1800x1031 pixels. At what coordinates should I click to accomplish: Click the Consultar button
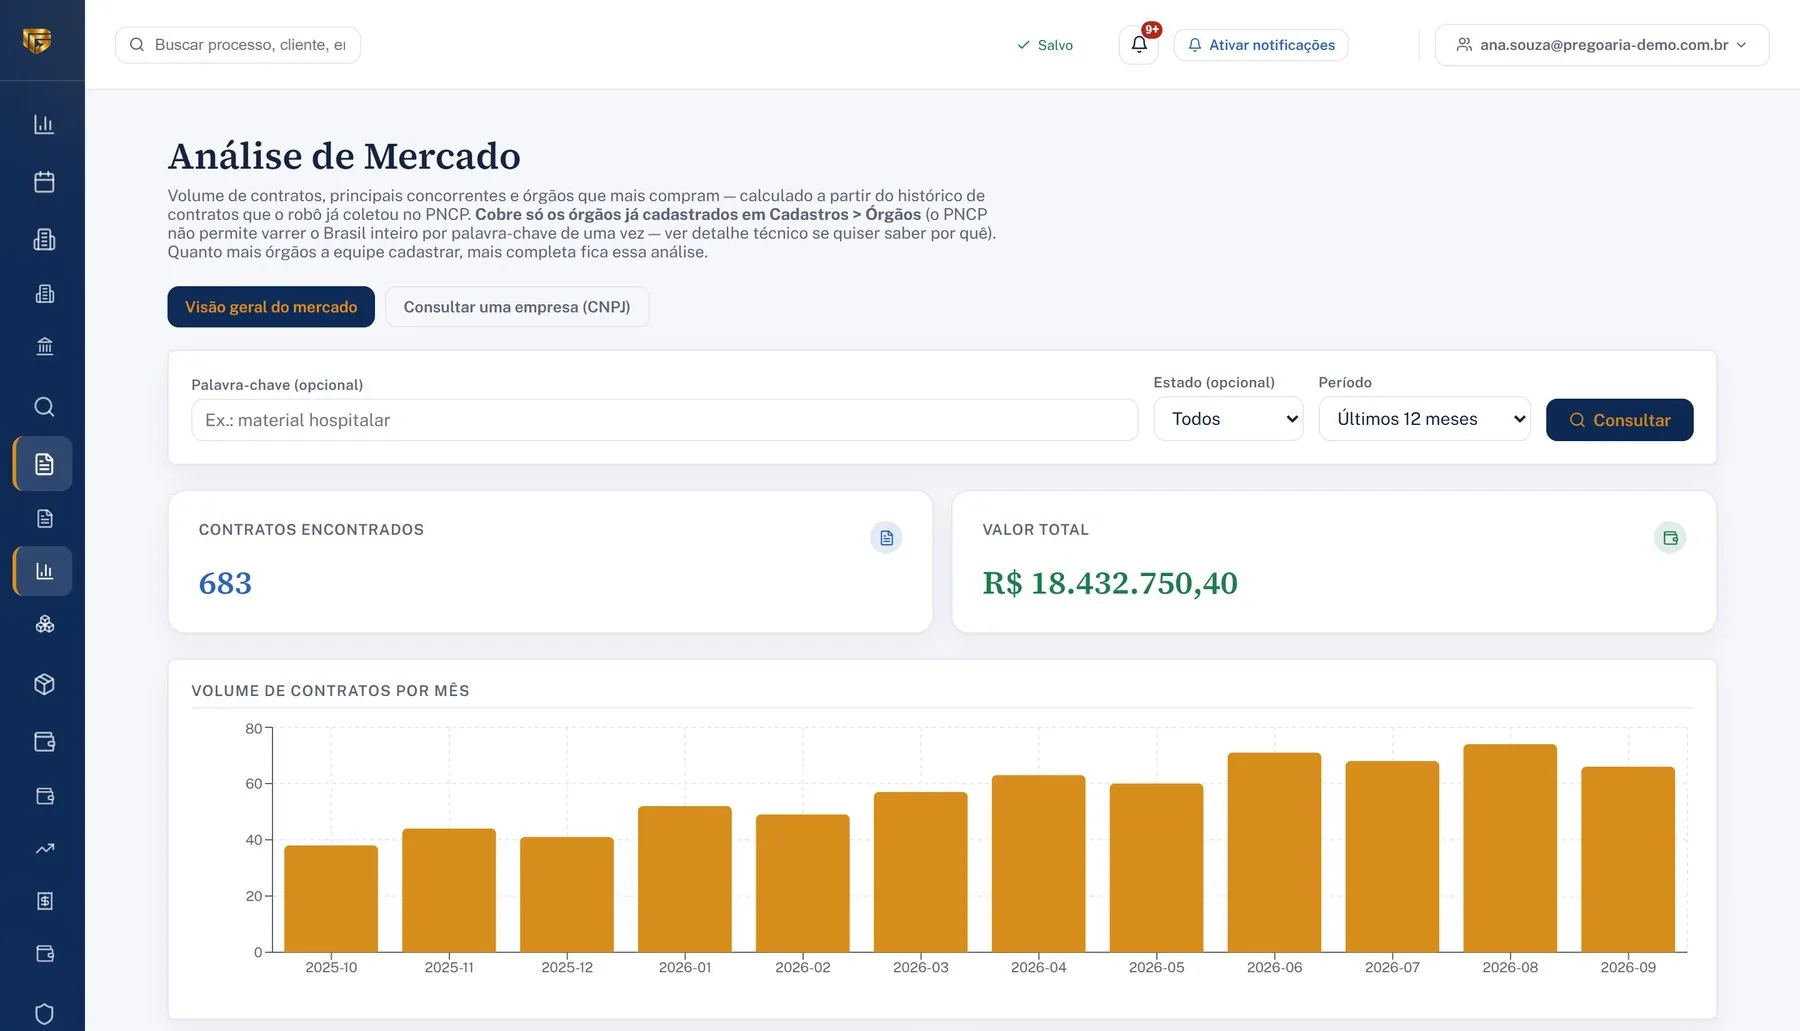pos(1619,420)
